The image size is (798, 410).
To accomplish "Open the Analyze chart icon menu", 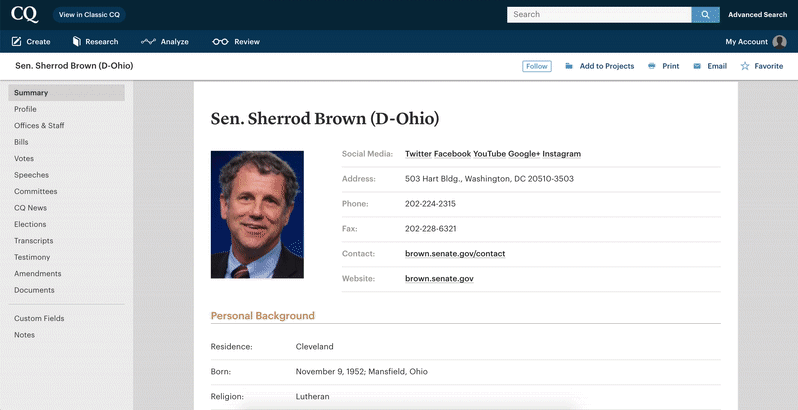I will click(148, 42).
